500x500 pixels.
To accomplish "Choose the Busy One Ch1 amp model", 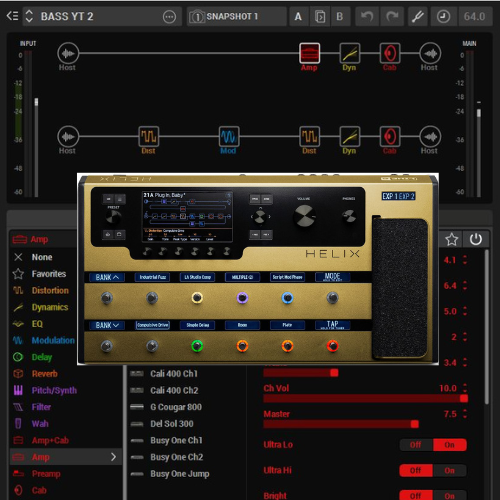I will click(x=176, y=440).
